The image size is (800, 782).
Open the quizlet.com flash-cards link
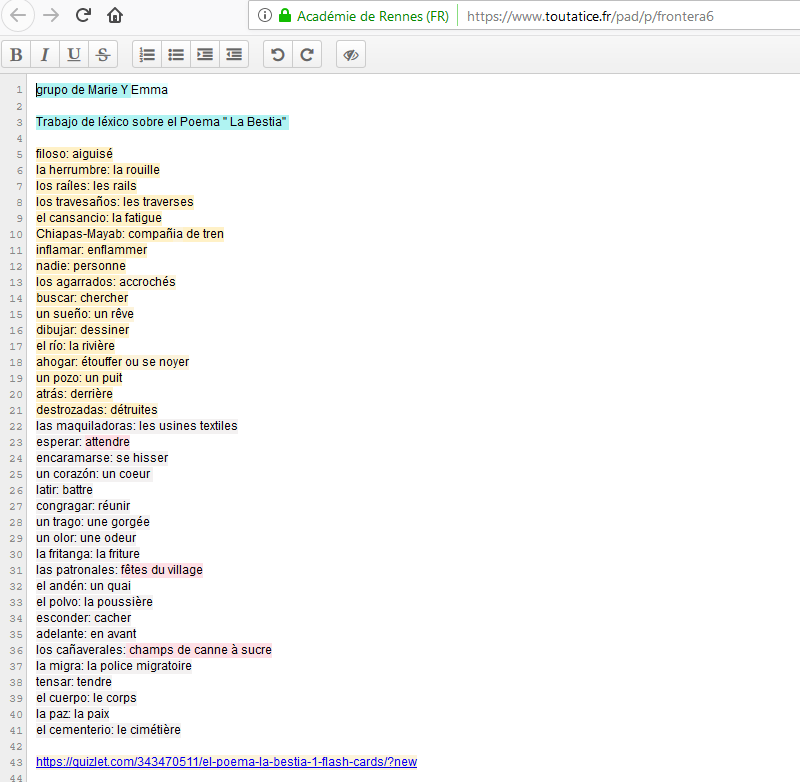click(226, 762)
